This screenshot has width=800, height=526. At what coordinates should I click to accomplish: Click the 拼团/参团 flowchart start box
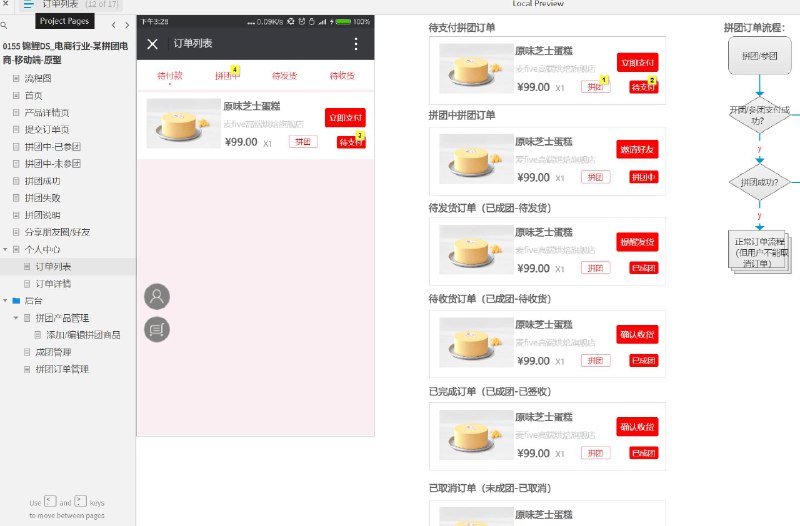(x=760, y=56)
